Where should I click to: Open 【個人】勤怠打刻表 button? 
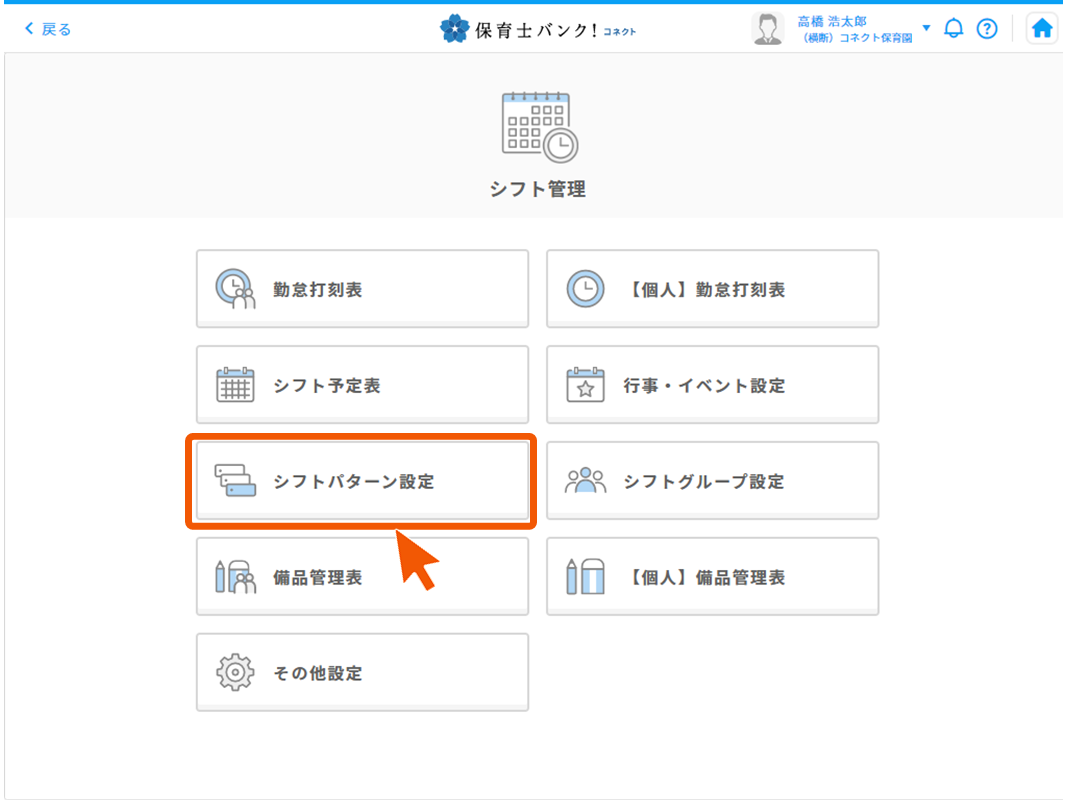712,290
